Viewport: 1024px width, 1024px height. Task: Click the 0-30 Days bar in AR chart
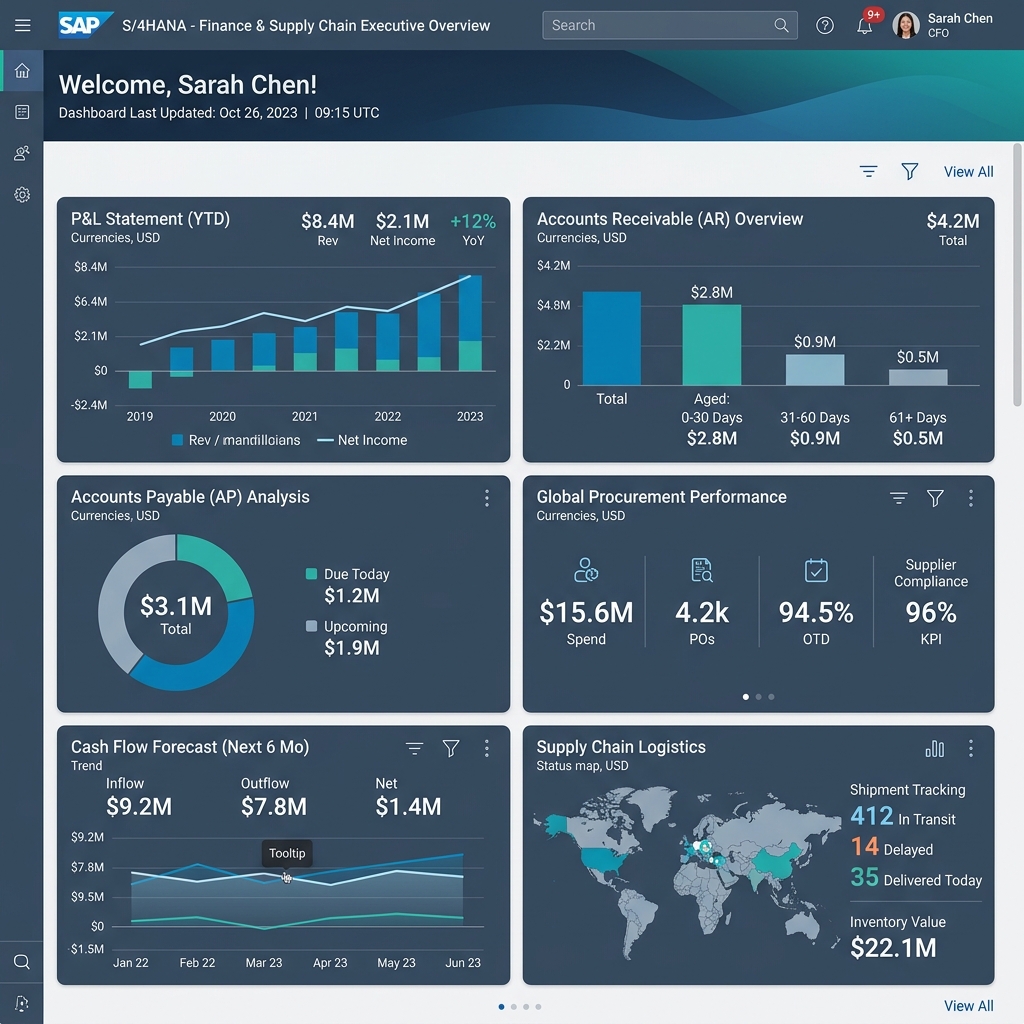712,345
